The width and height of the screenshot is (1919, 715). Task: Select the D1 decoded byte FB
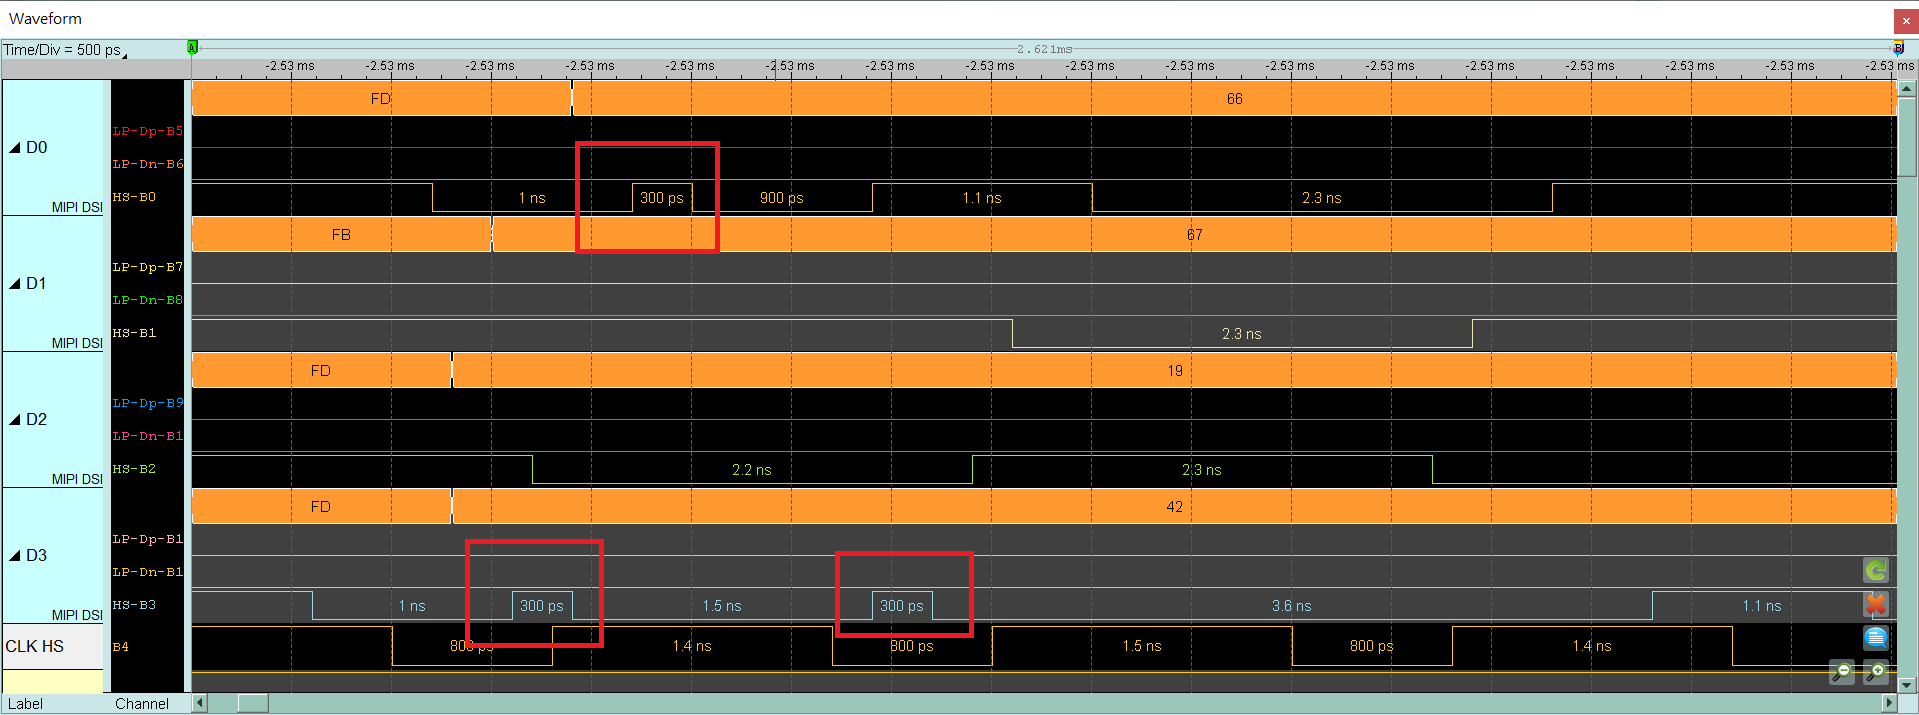pyautogui.click(x=341, y=235)
